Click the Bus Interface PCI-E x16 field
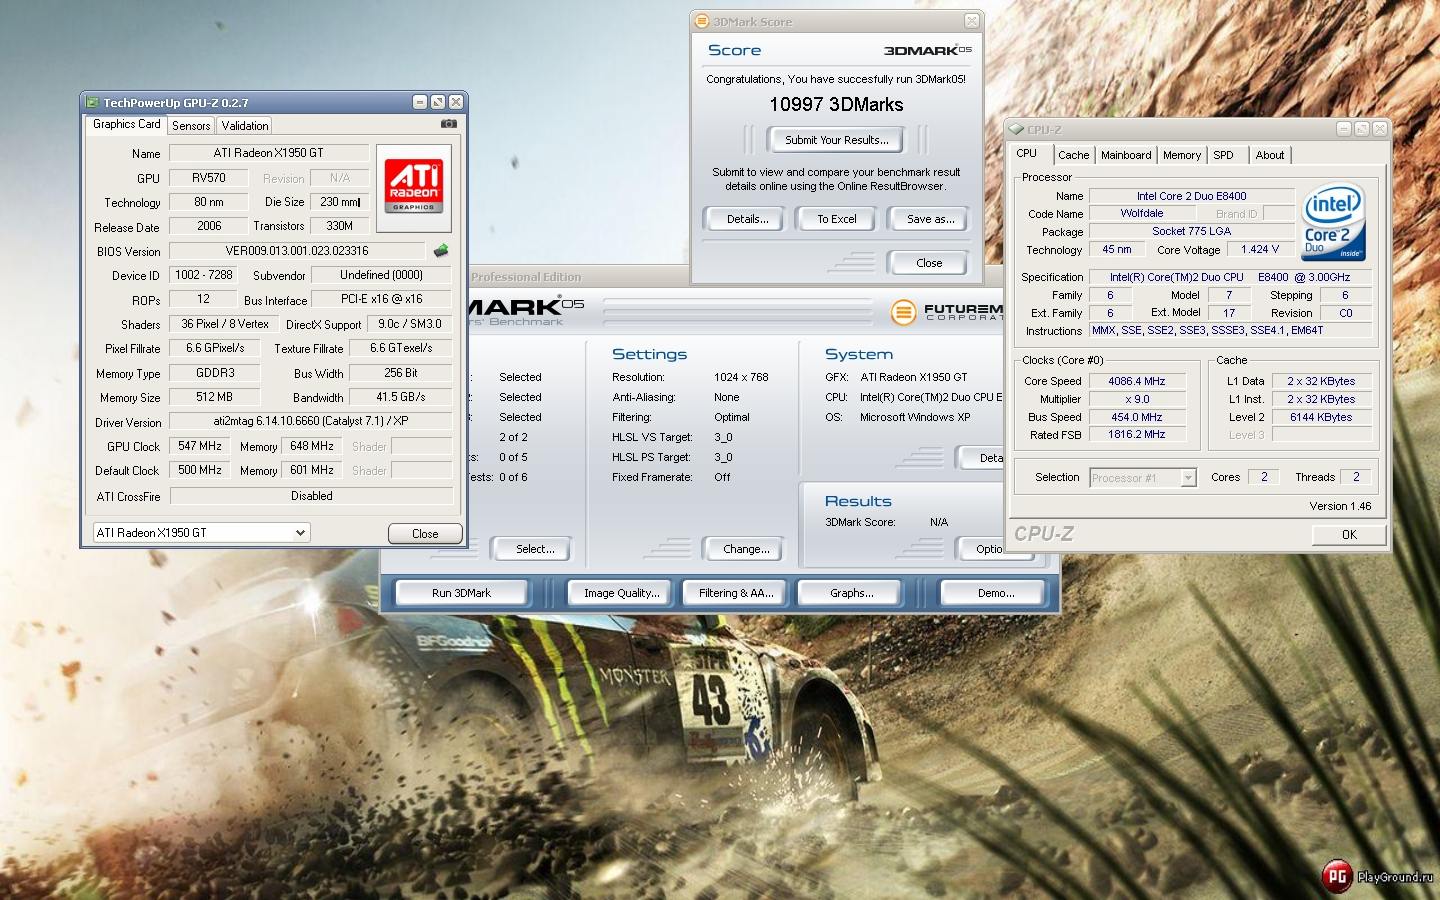The image size is (1440, 900). 381,299
